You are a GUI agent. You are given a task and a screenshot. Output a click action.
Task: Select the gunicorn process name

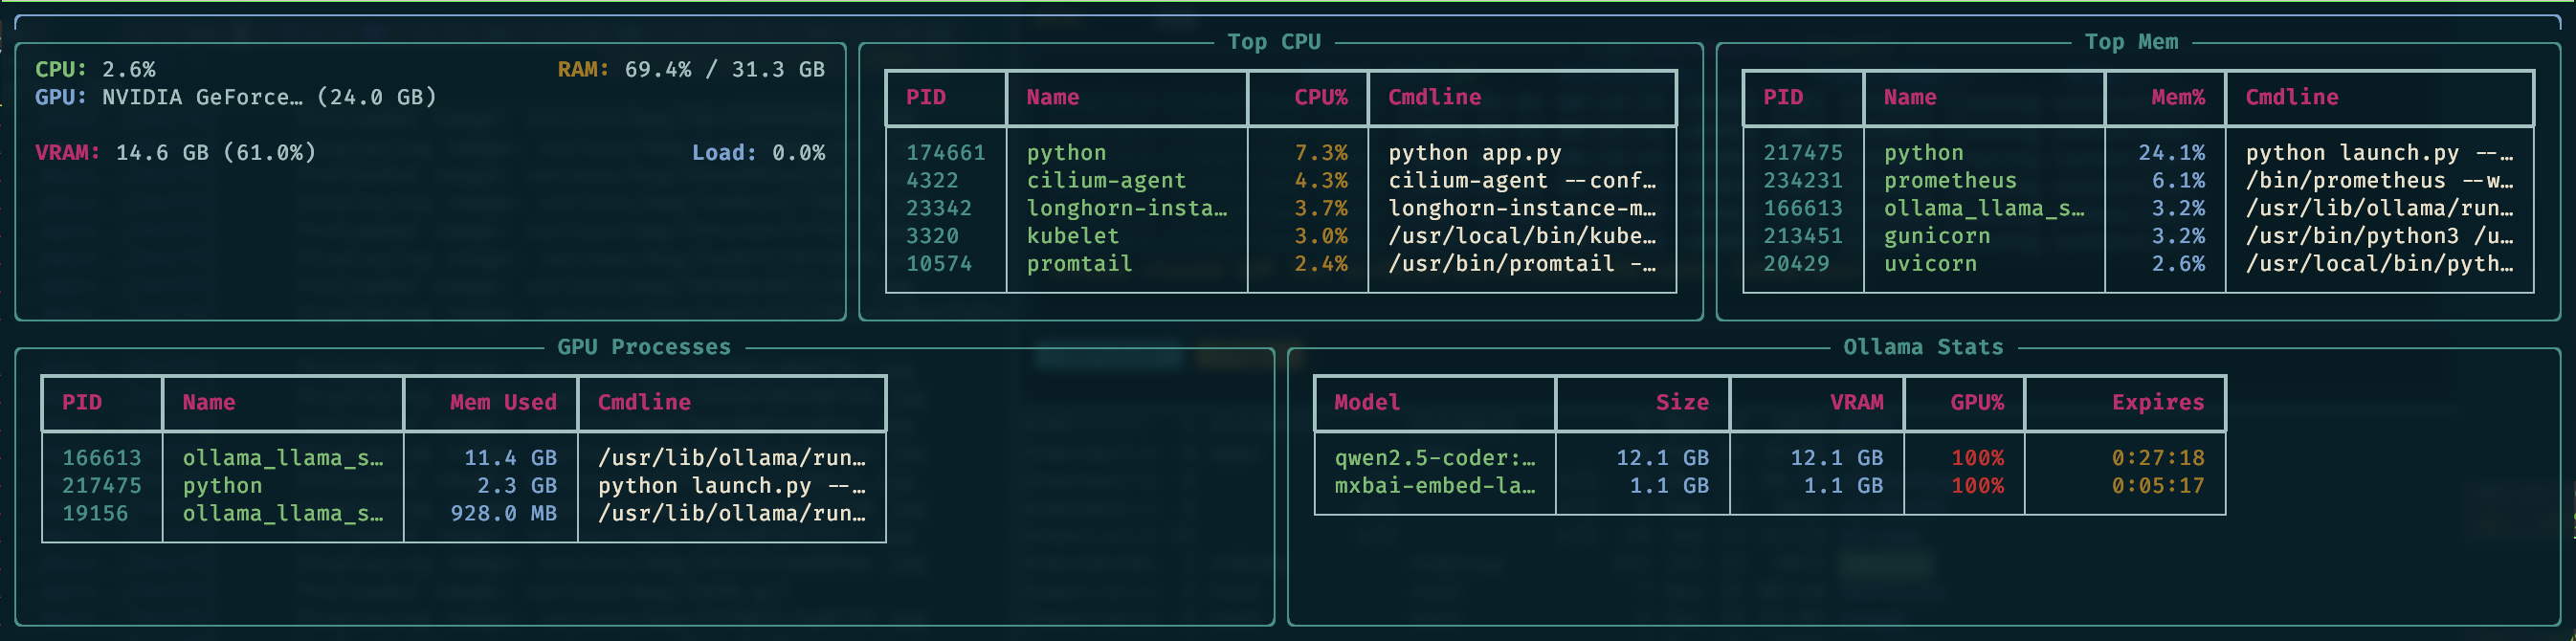coord(1937,237)
